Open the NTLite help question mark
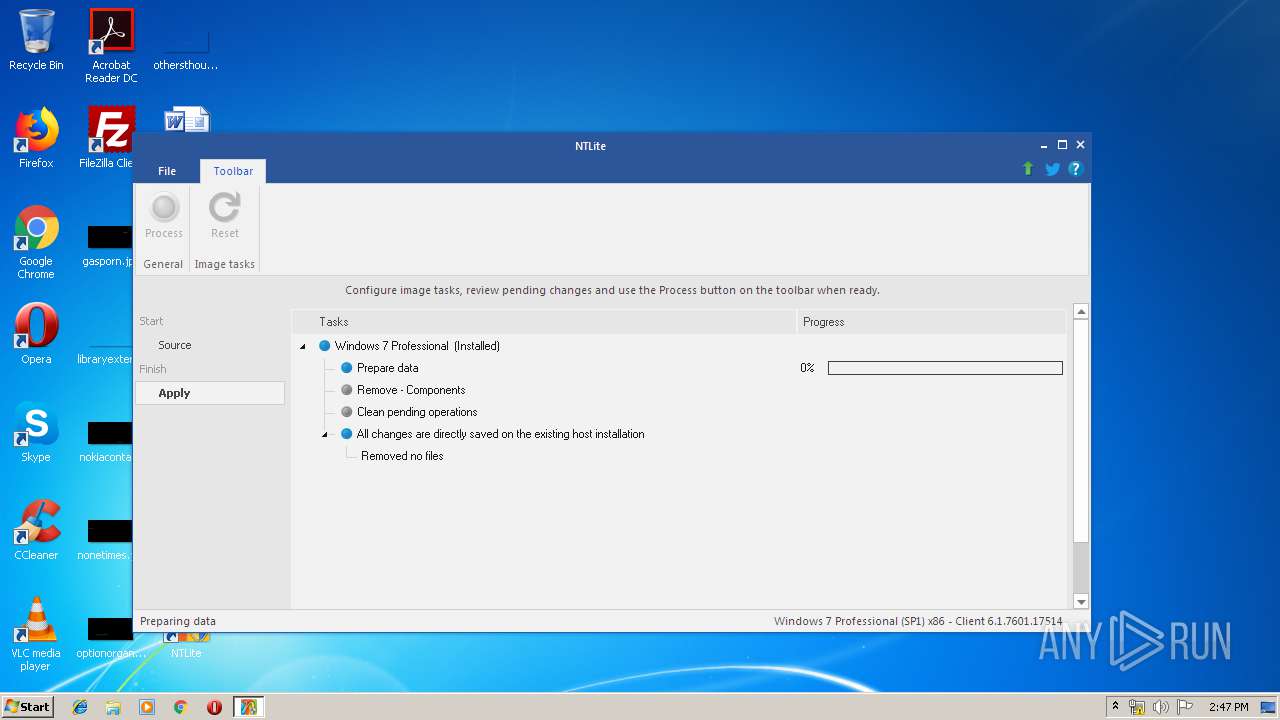Image resolution: width=1280 pixels, height=720 pixels. tap(1076, 169)
